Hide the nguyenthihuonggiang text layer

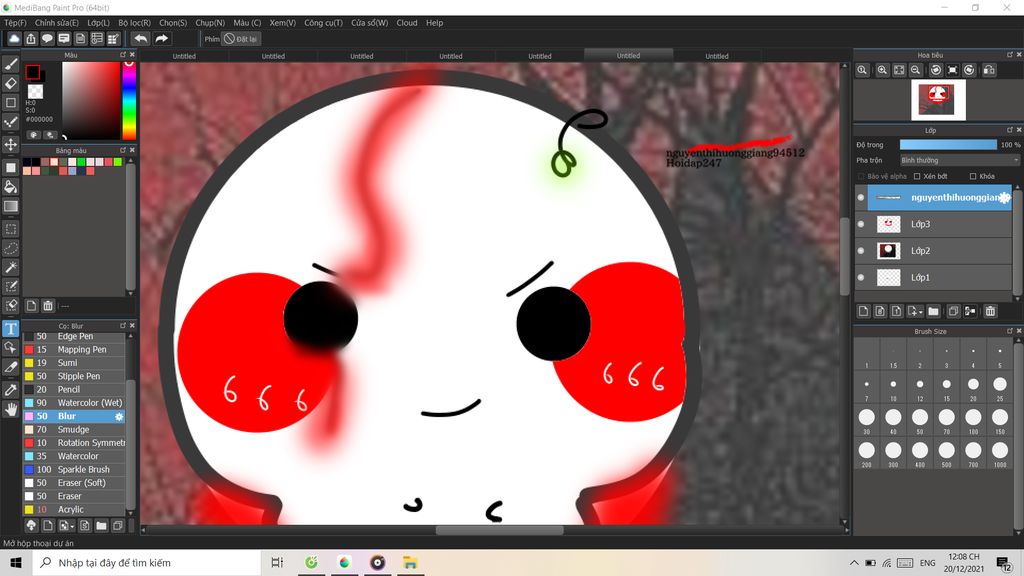861,197
